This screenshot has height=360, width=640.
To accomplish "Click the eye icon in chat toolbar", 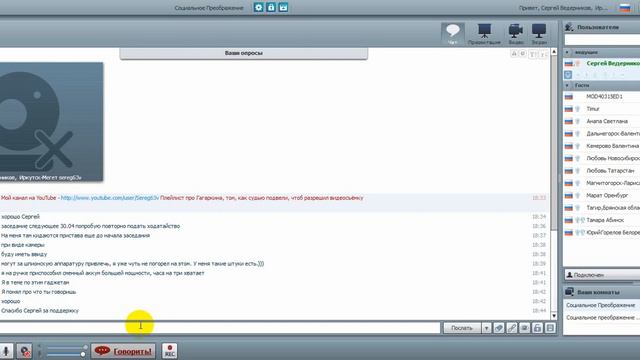I will pos(524,328).
